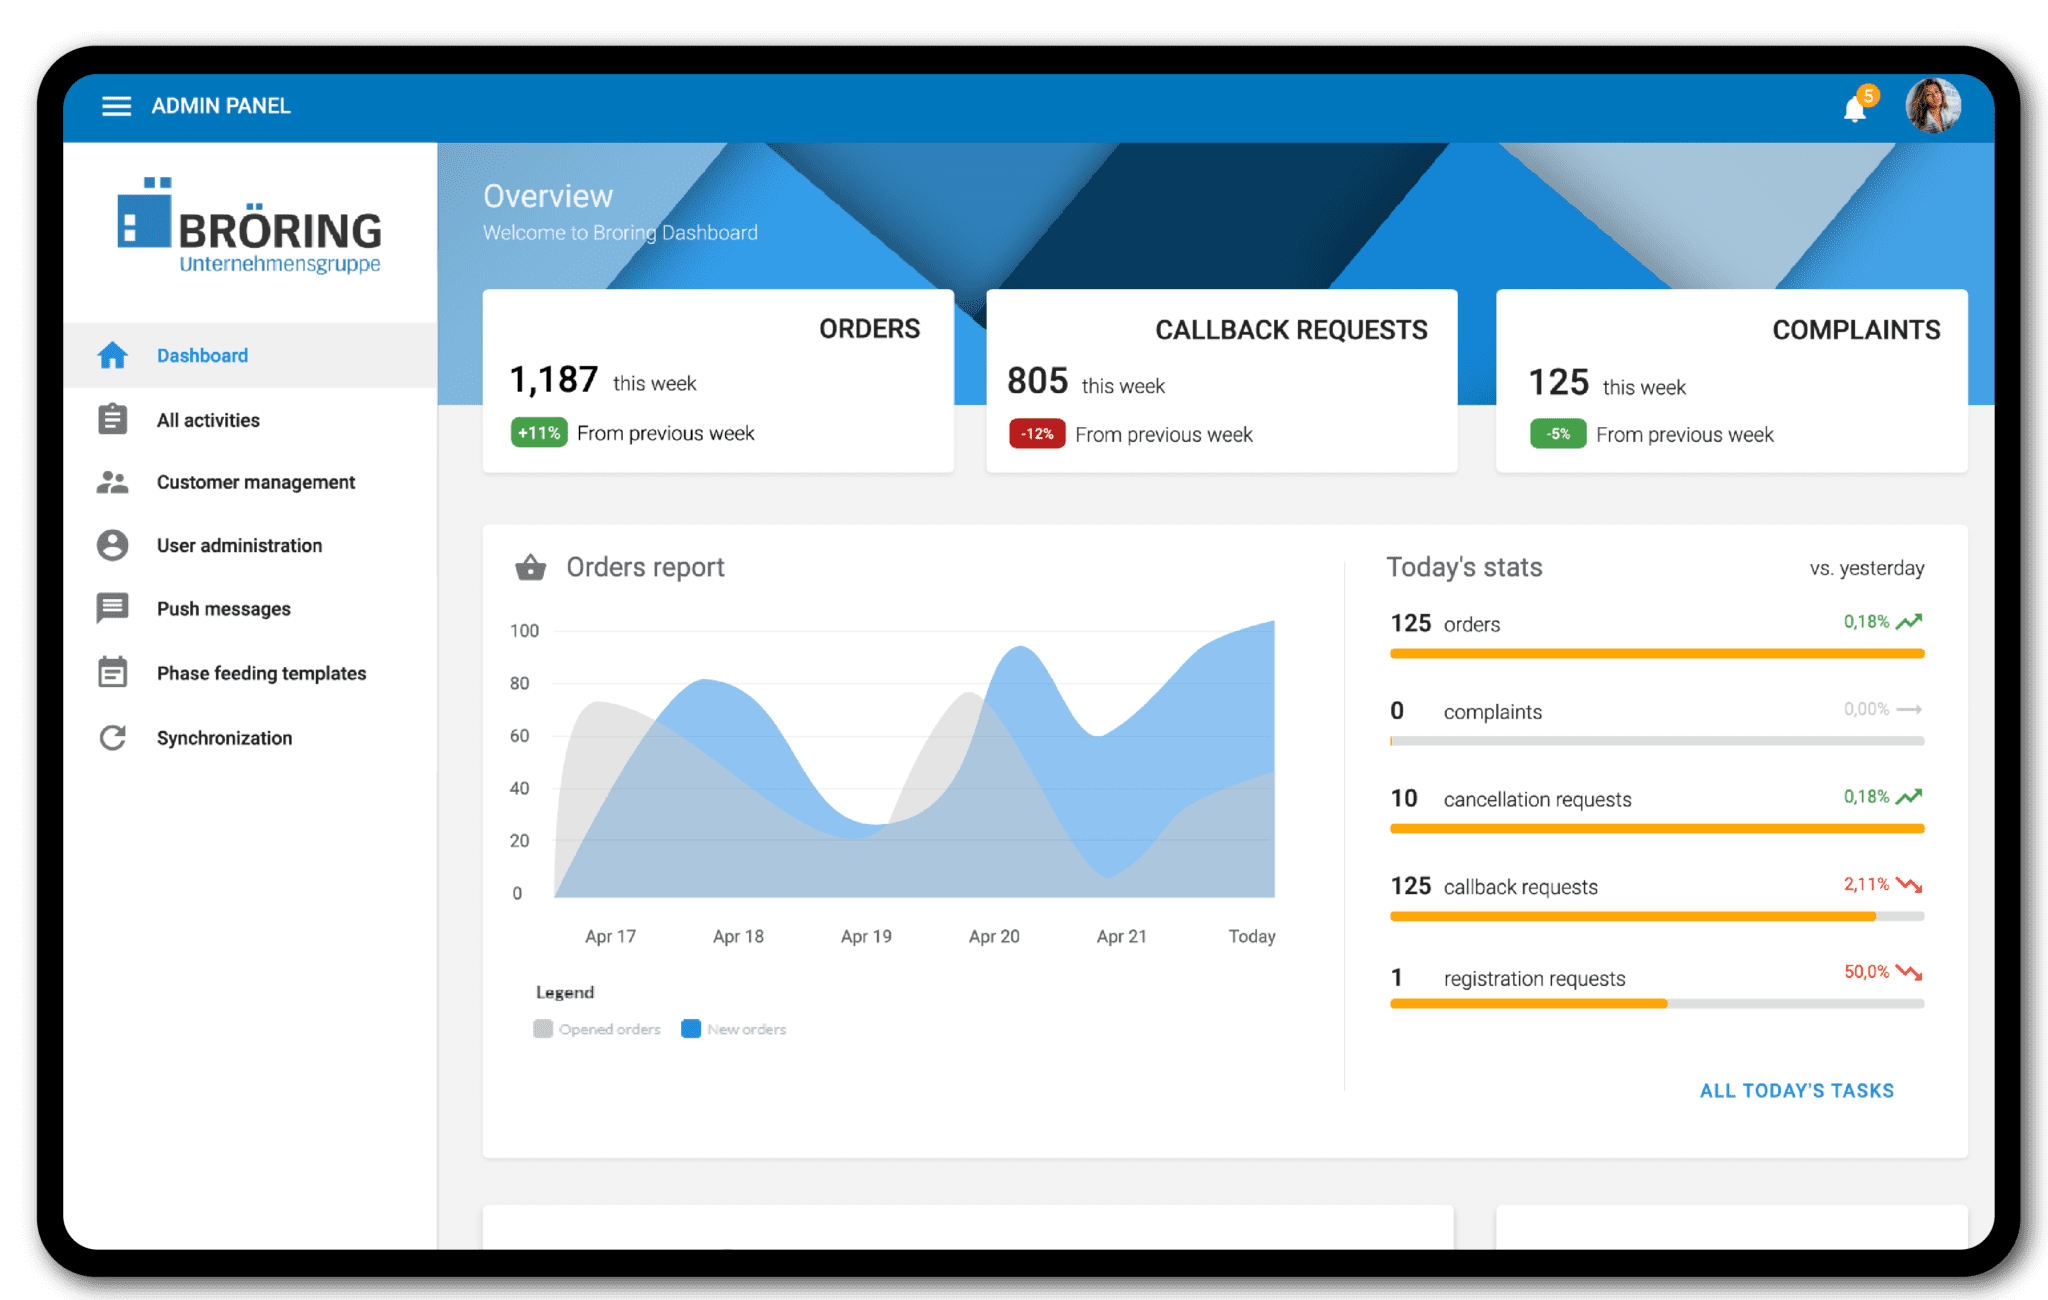Click the Push messages chat icon

(113, 608)
